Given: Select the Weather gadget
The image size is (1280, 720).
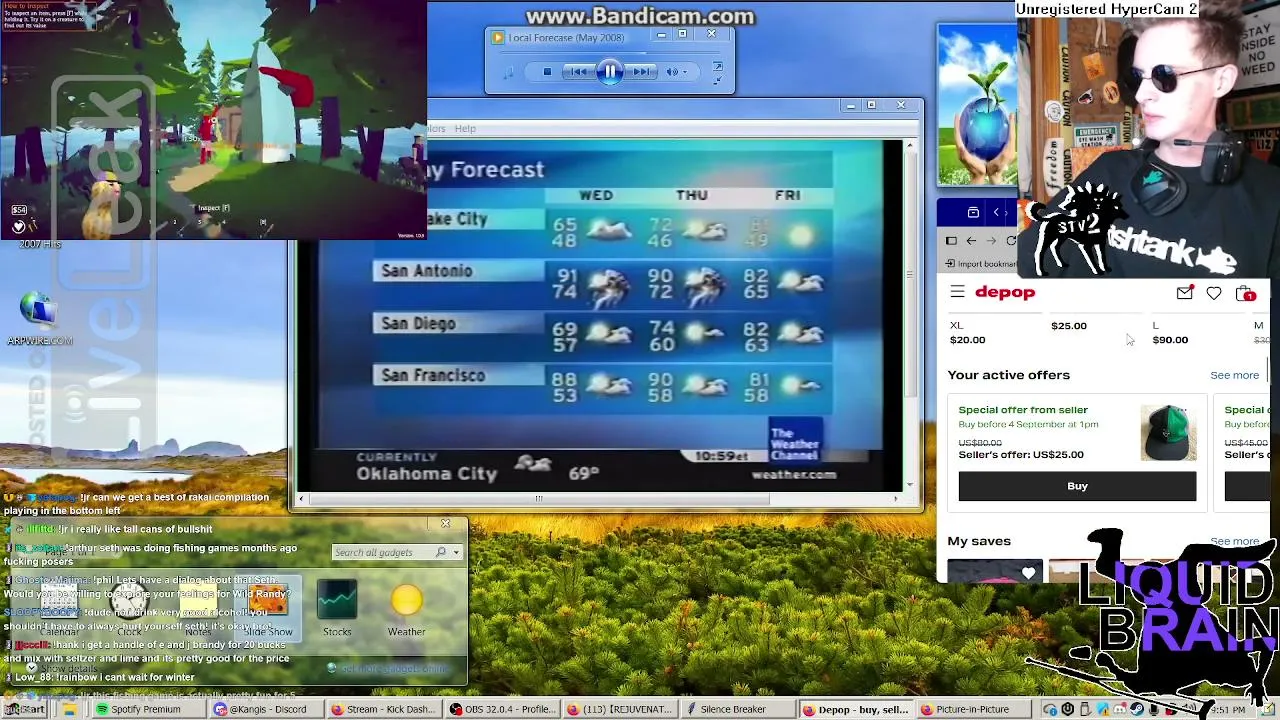Looking at the screenshot, I should click(406, 608).
